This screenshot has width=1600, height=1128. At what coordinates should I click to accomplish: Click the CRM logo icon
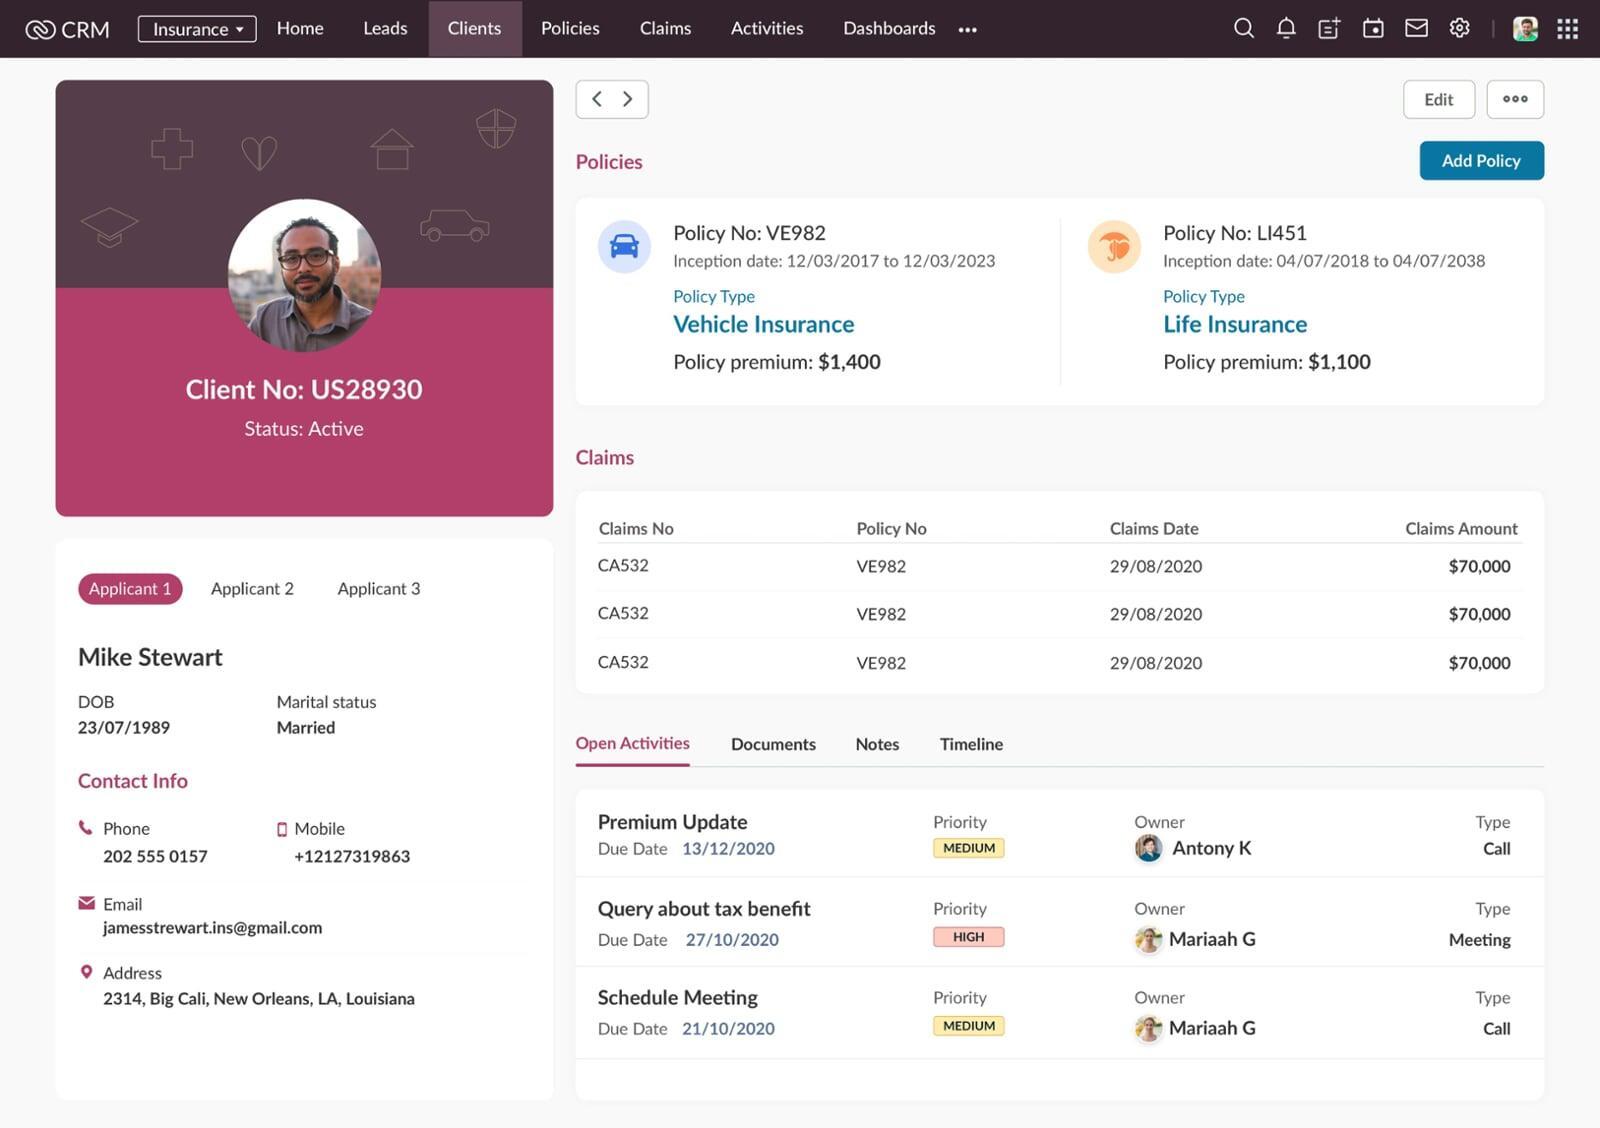coord(40,29)
